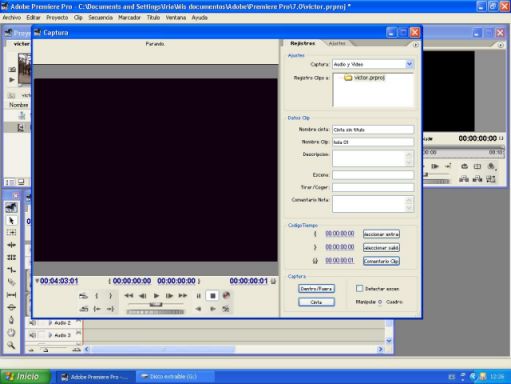Click the Comentario Clip button

point(381,261)
